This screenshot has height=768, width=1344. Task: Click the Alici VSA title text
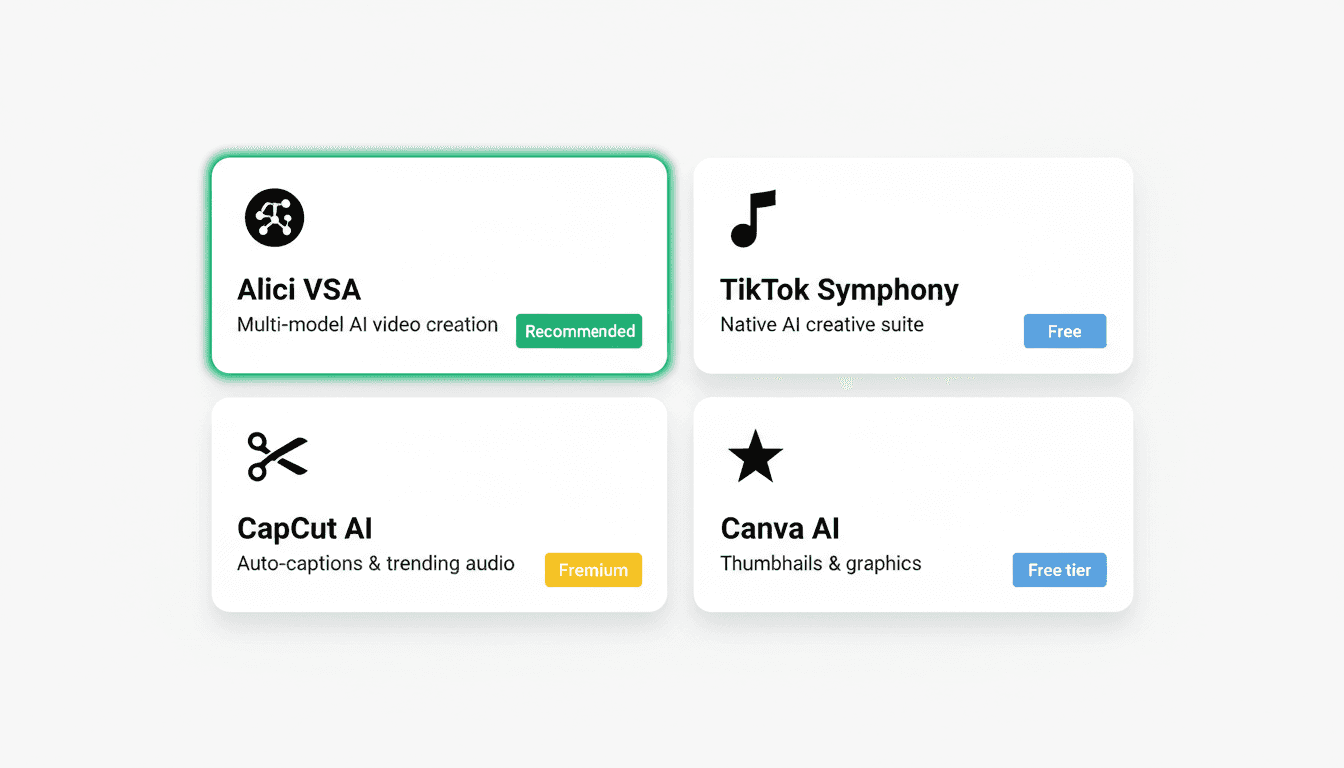click(x=298, y=289)
